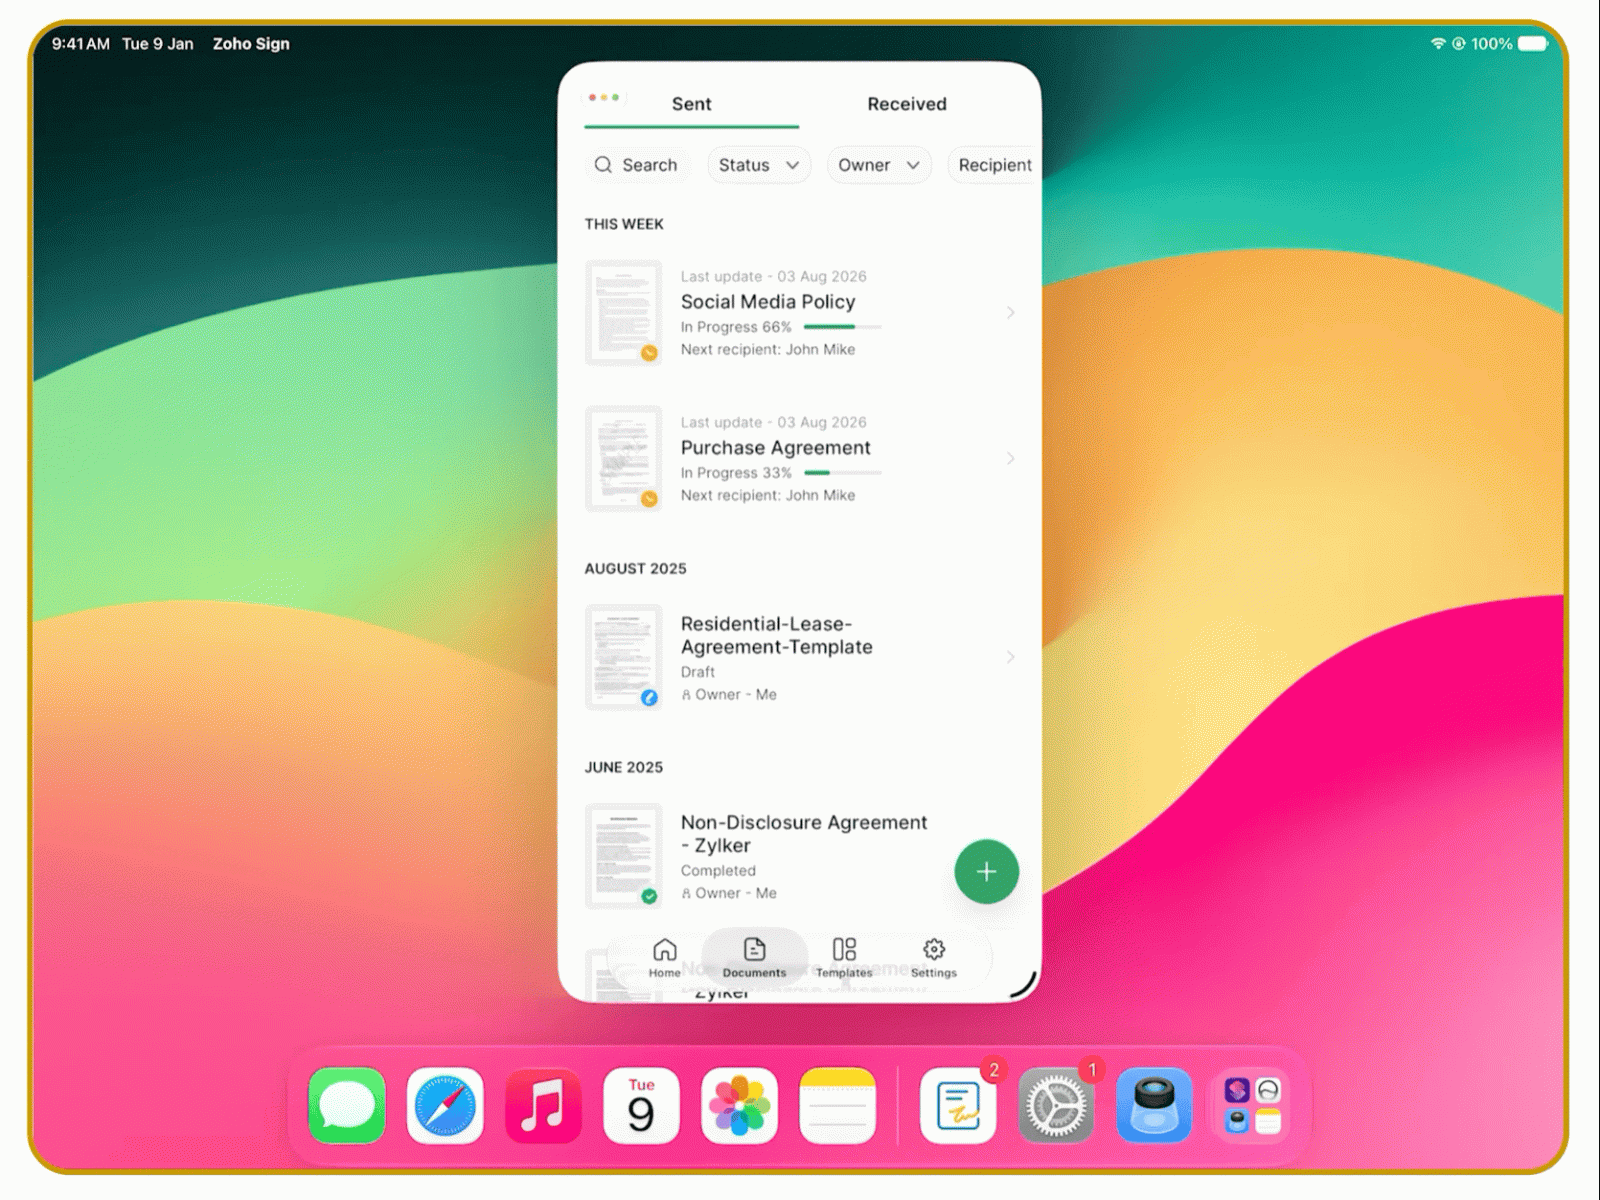This screenshot has height=1200, width=1600.
Task: Expand the Status filter dropdown
Action: pyautogui.click(x=759, y=165)
